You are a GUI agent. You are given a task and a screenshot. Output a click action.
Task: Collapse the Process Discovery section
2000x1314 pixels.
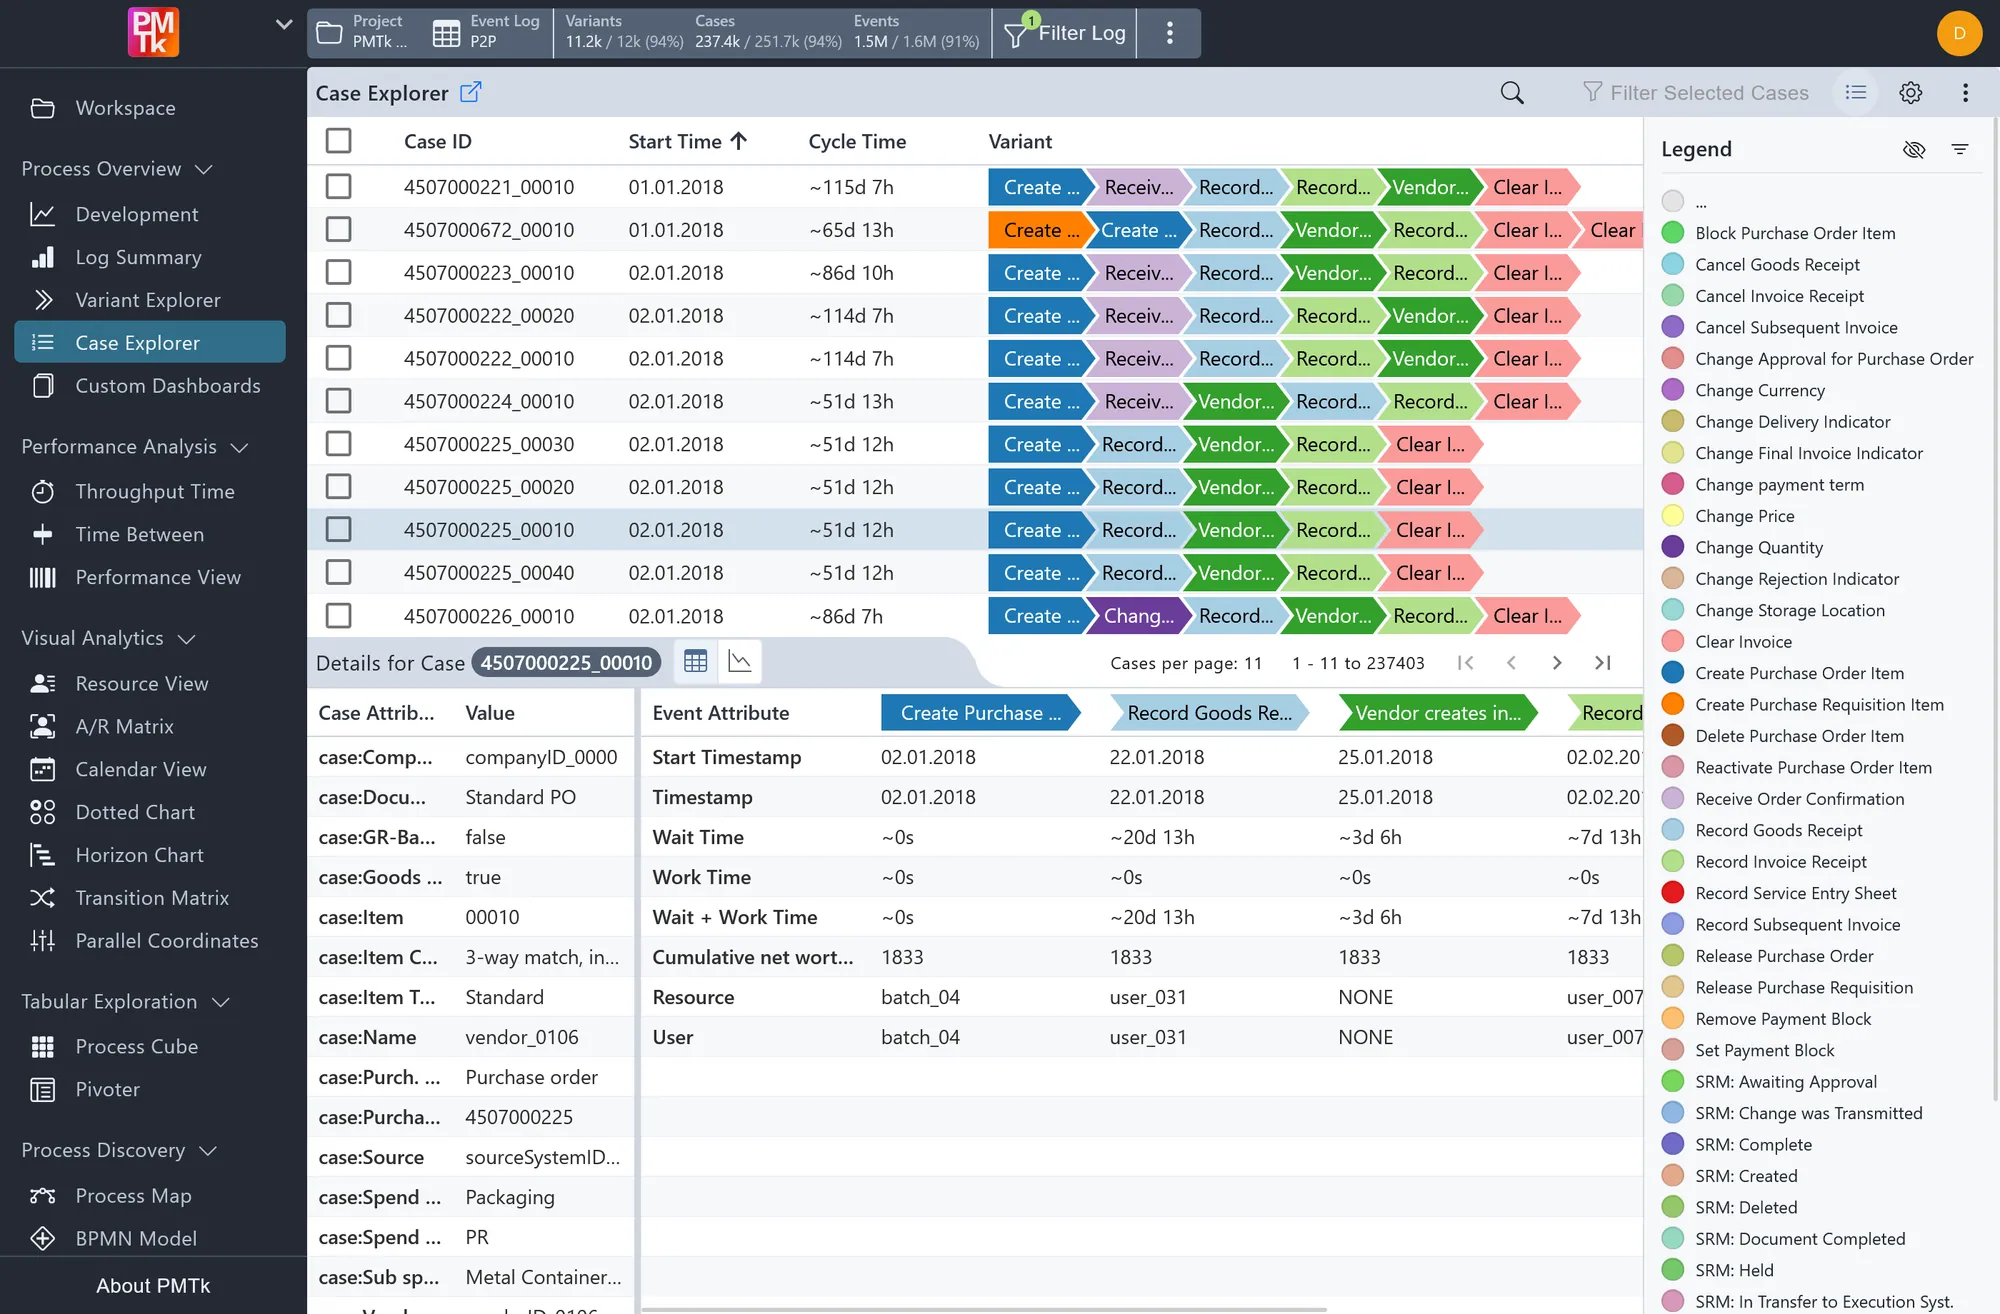pyautogui.click(x=208, y=1151)
